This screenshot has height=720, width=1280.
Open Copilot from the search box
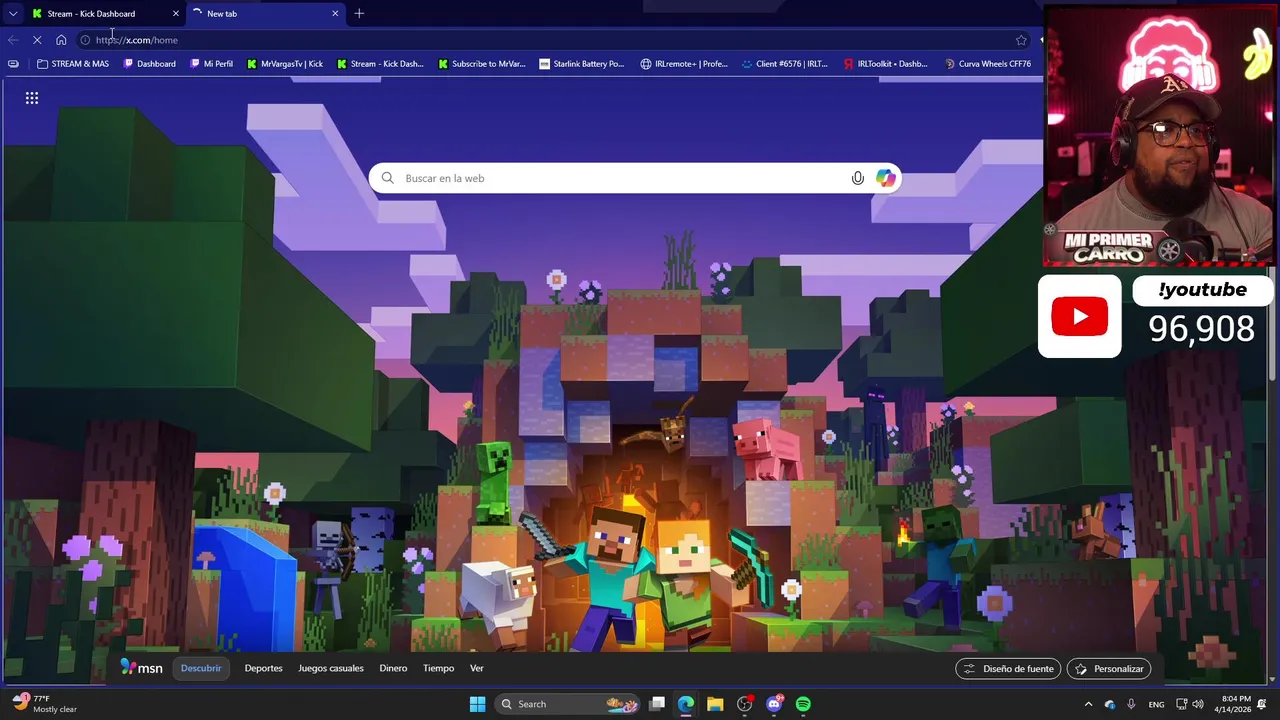(x=886, y=178)
